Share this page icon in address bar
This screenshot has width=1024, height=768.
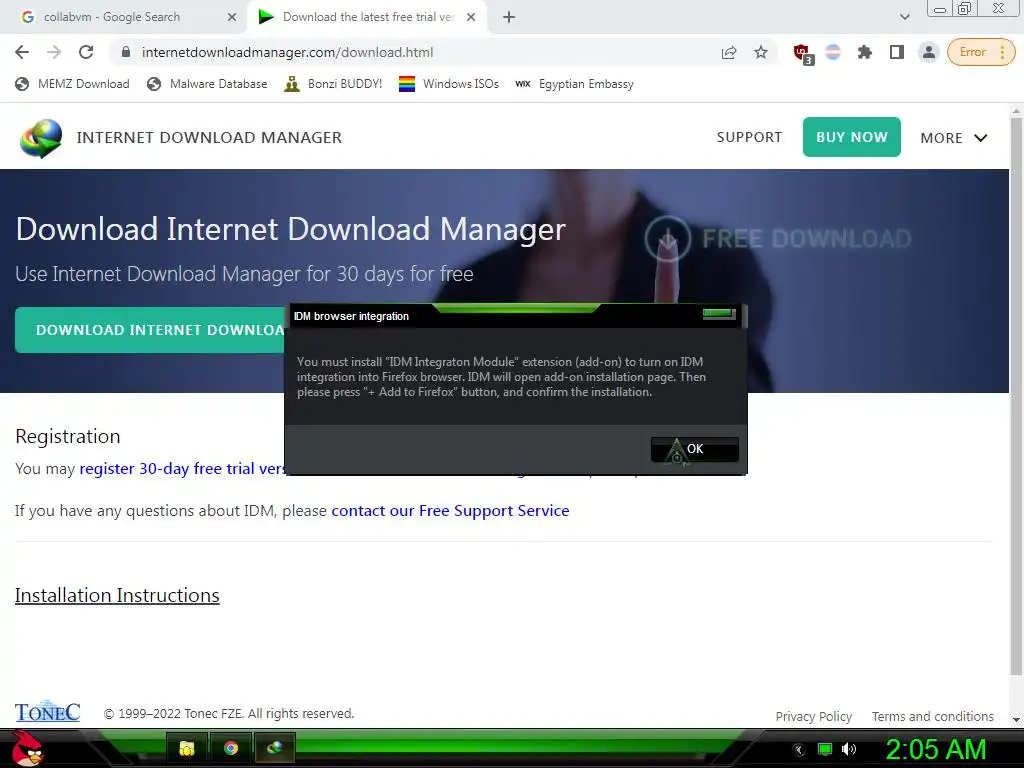(729, 52)
